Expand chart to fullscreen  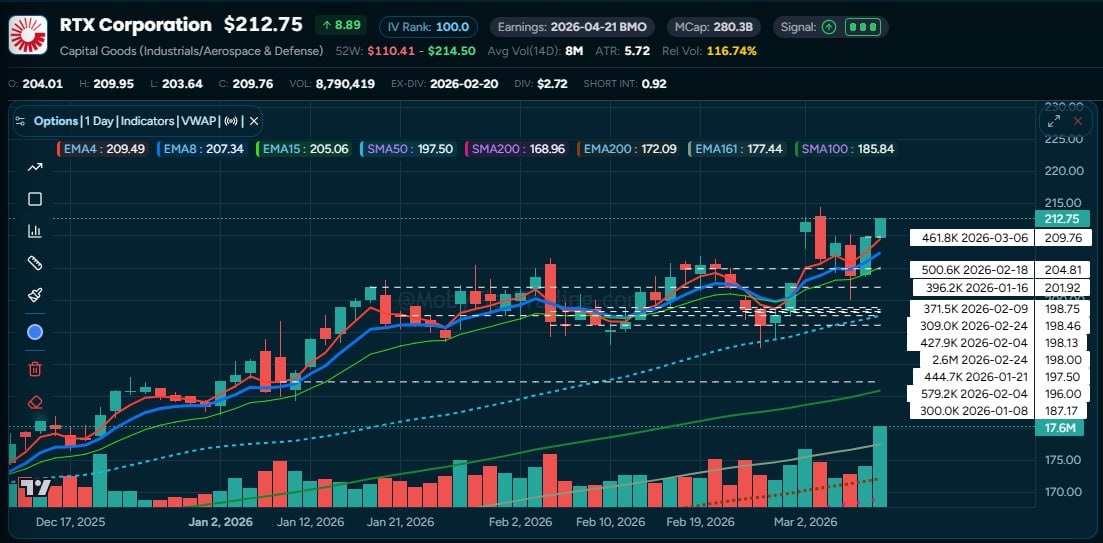1052,121
